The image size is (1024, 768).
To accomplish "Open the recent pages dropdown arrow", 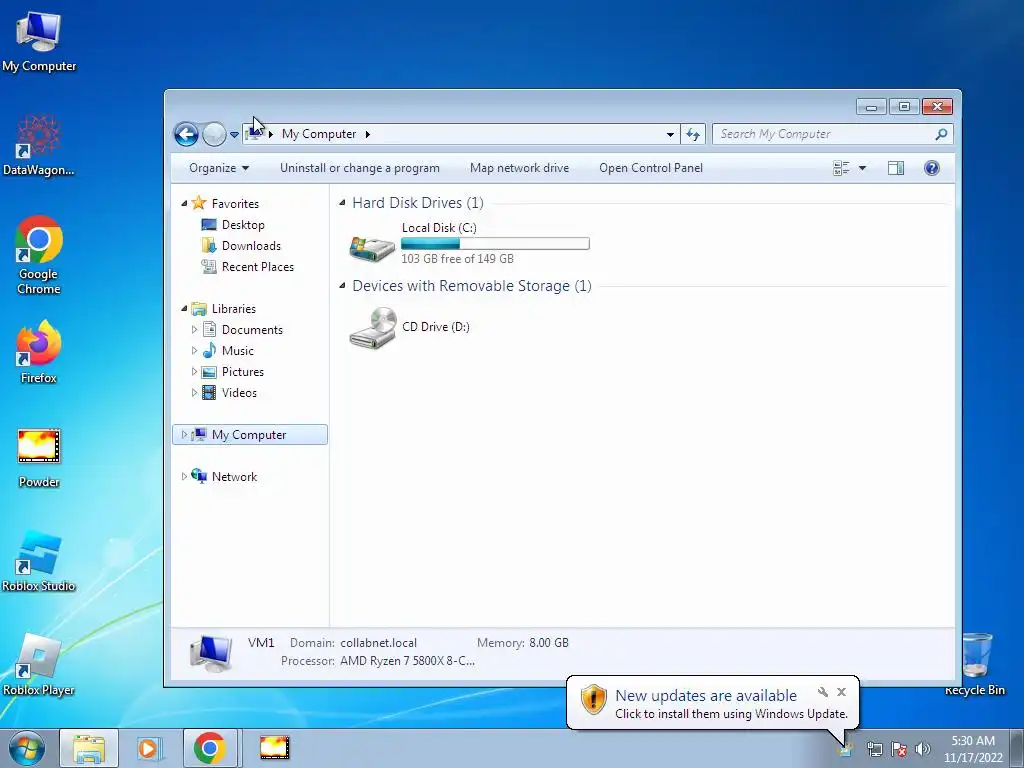I will [234, 135].
